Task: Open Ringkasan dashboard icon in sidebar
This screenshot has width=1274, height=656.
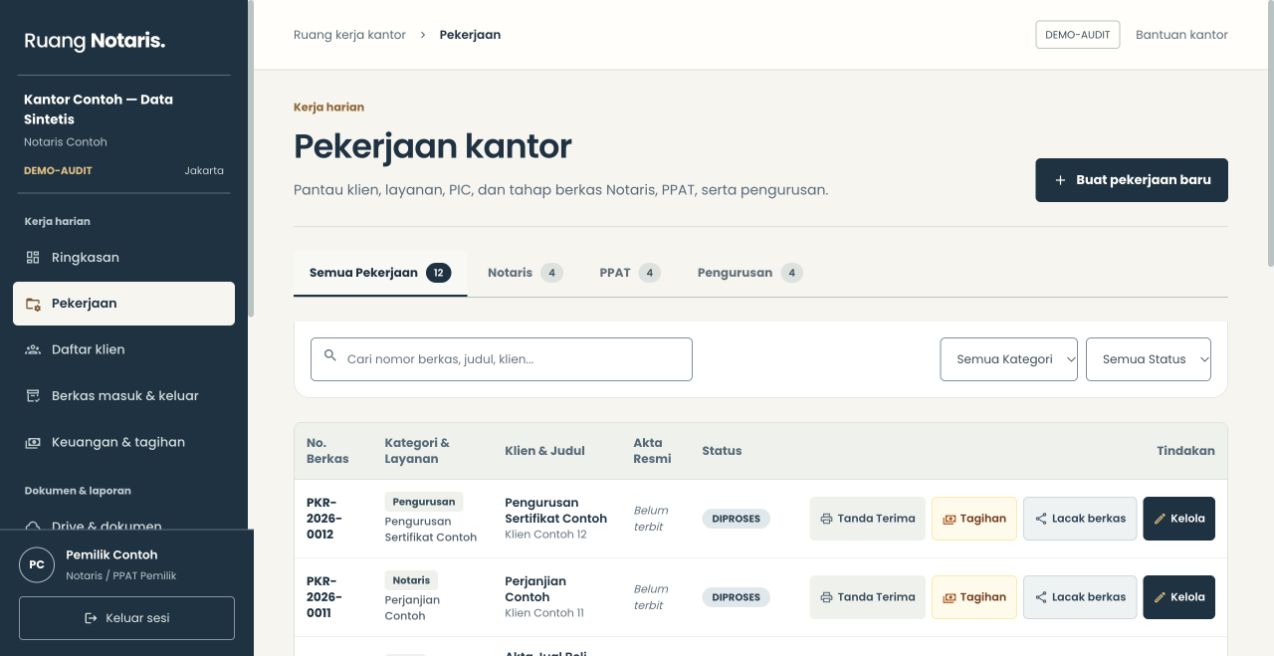Action: point(33,258)
